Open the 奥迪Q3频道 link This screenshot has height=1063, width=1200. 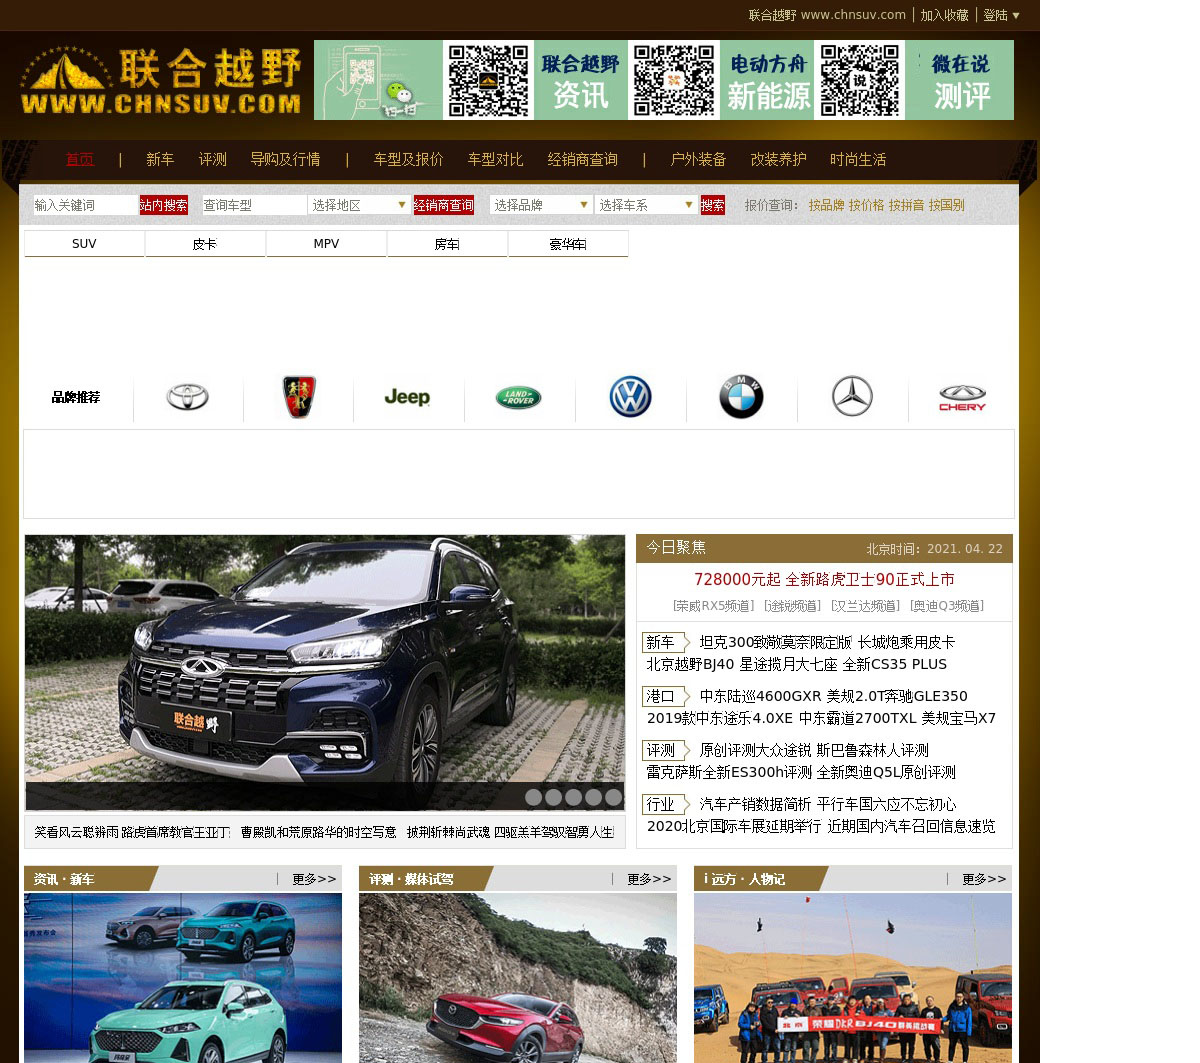(946, 606)
